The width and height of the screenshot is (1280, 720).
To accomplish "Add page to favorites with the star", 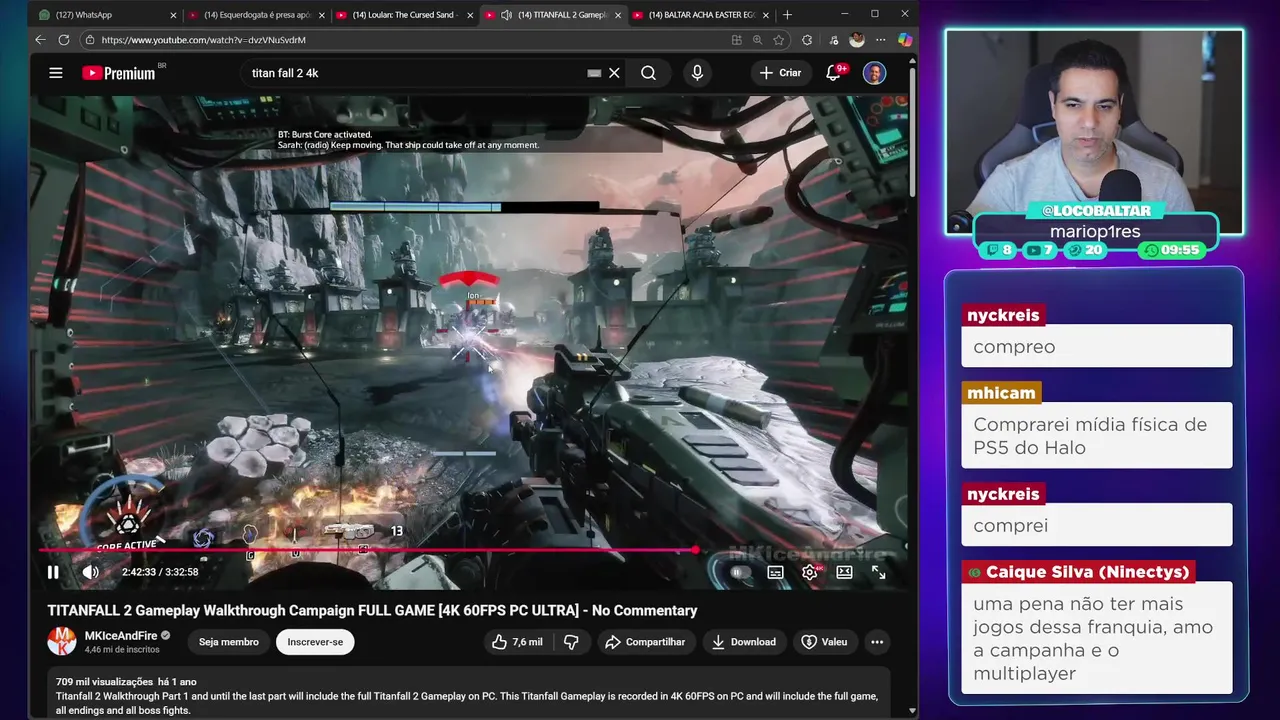I will (778, 40).
